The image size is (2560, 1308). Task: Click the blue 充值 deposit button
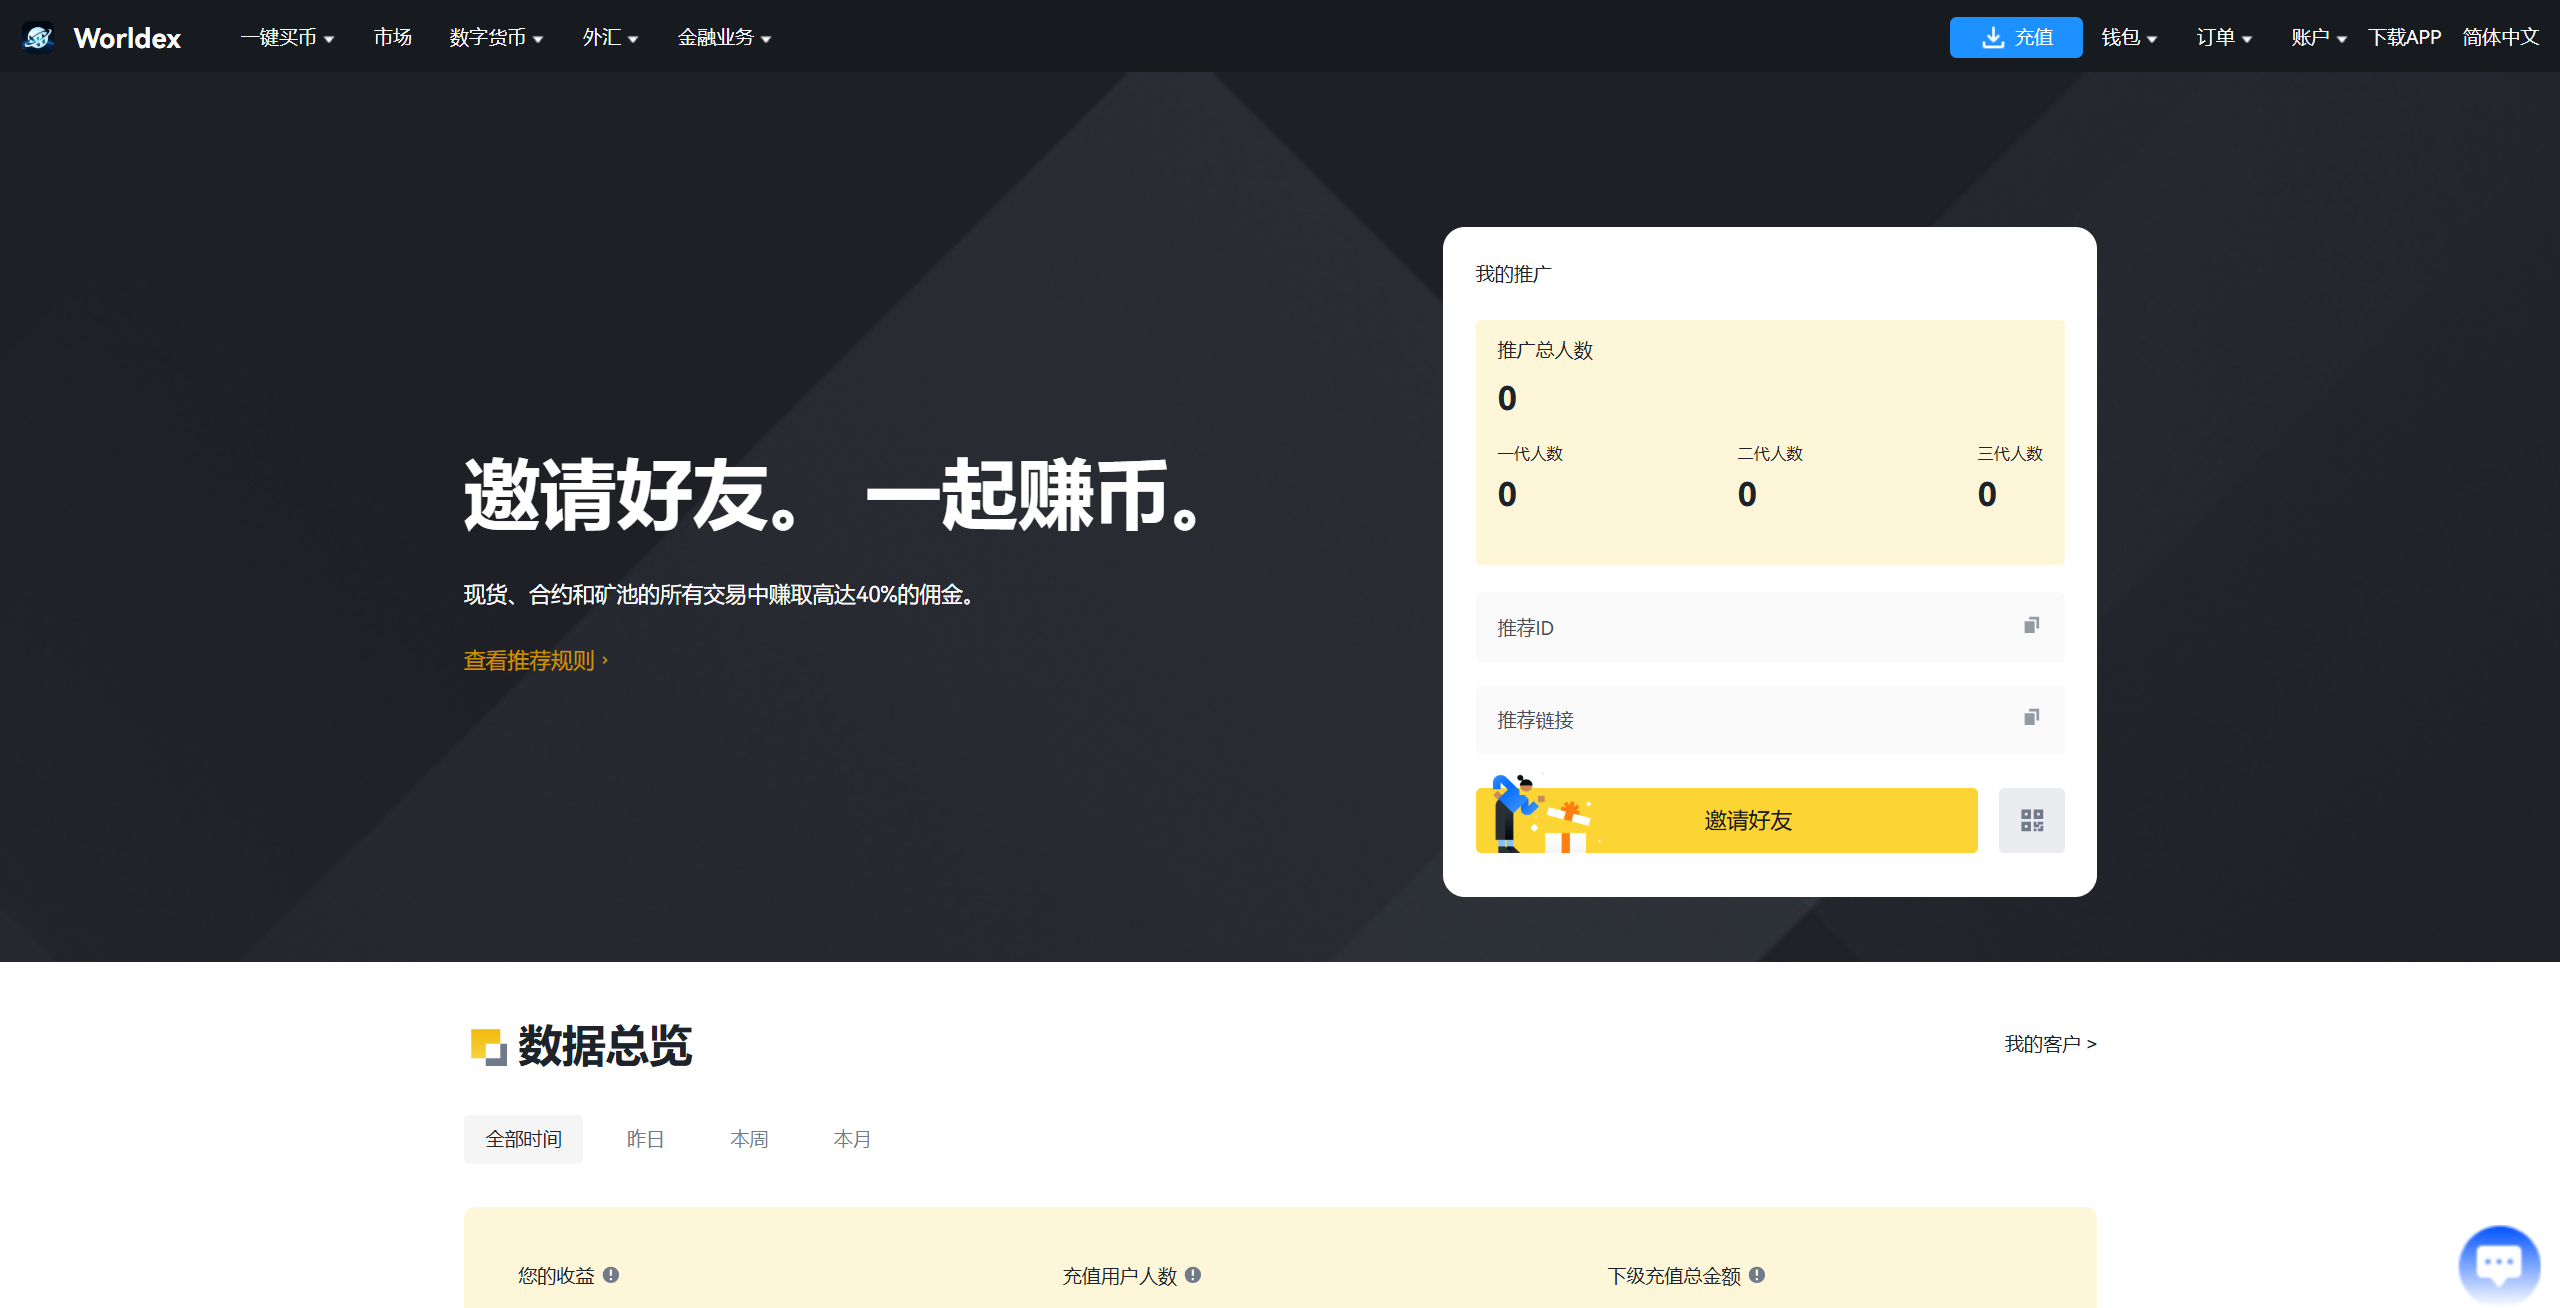[2015, 38]
